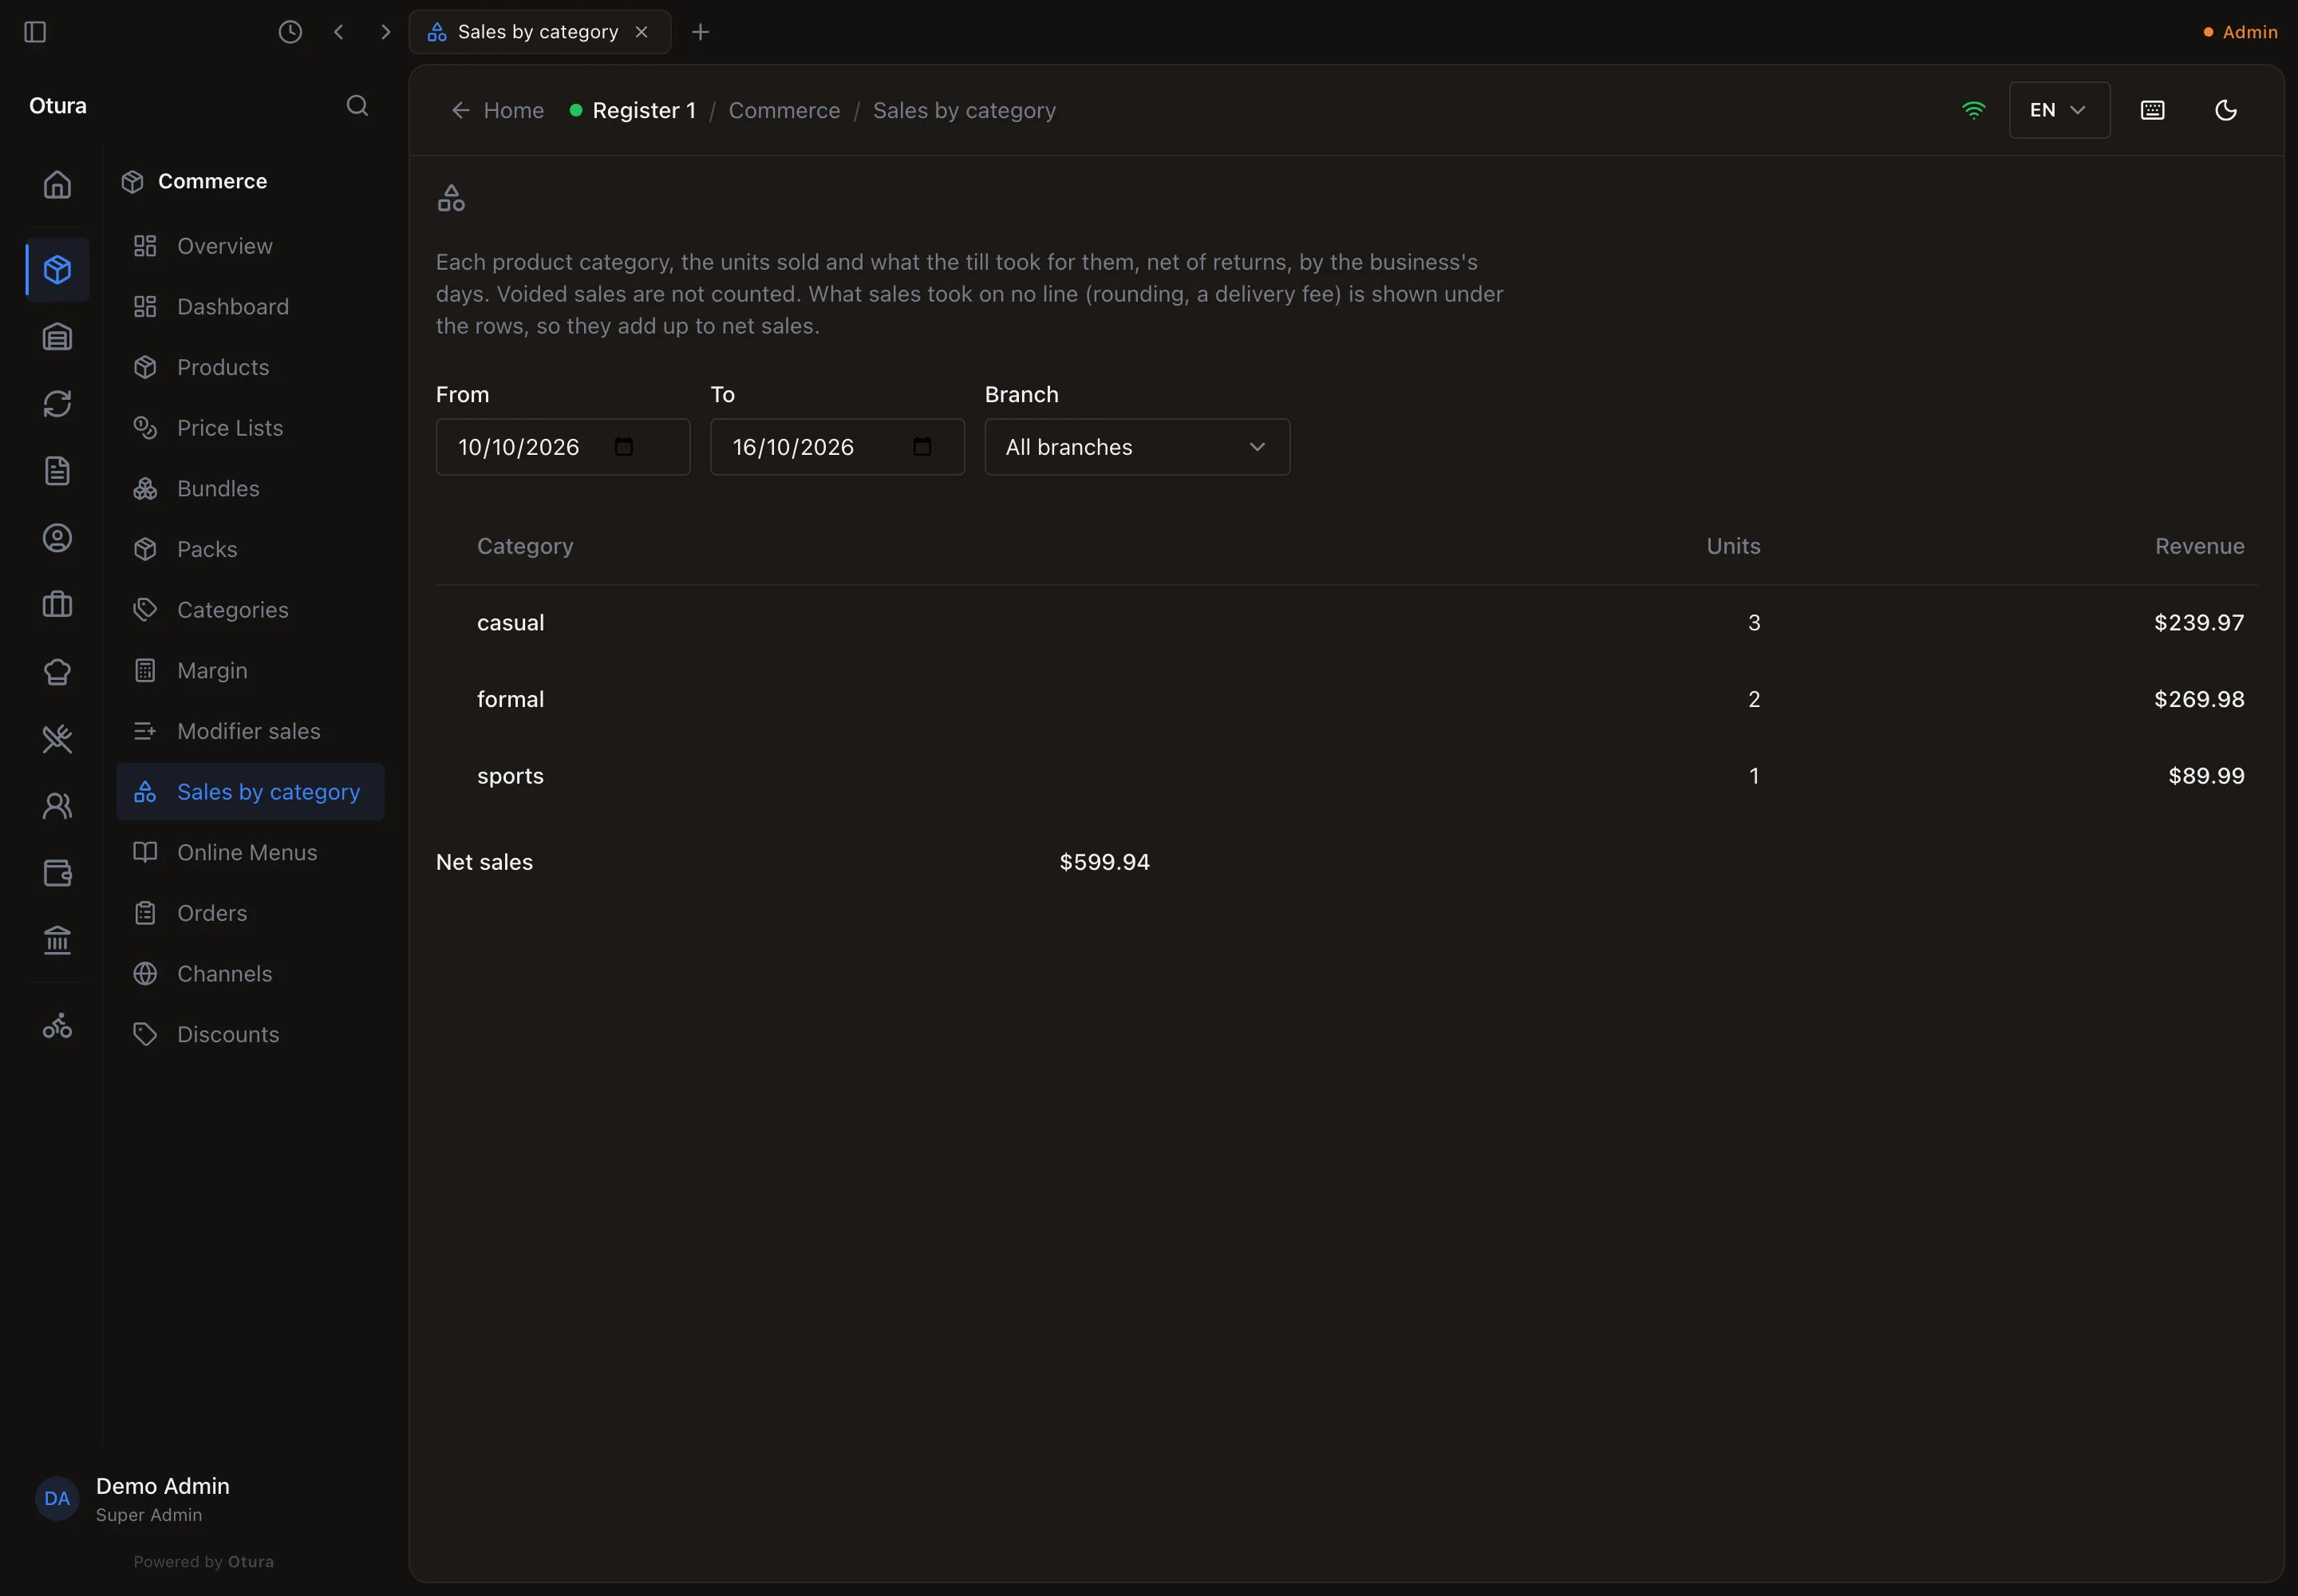The image size is (2298, 1596).
Task: Open the on-screen keyboard icon
Action: click(x=2152, y=110)
